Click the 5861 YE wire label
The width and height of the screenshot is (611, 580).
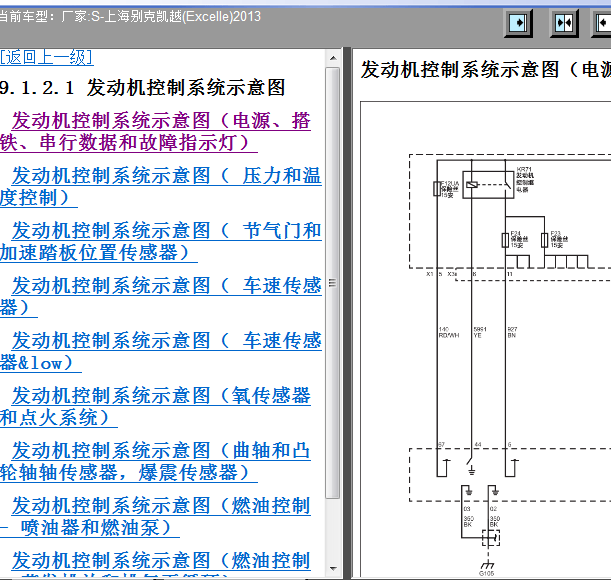point(480,332)
